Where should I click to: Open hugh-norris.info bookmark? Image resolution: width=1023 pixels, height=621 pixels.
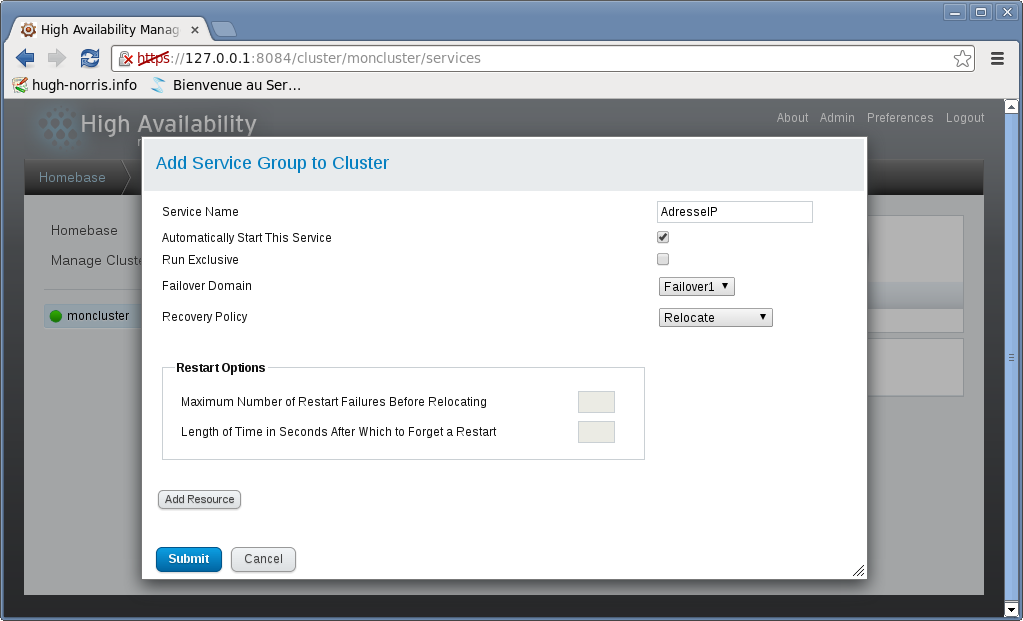tap(75, 85)
